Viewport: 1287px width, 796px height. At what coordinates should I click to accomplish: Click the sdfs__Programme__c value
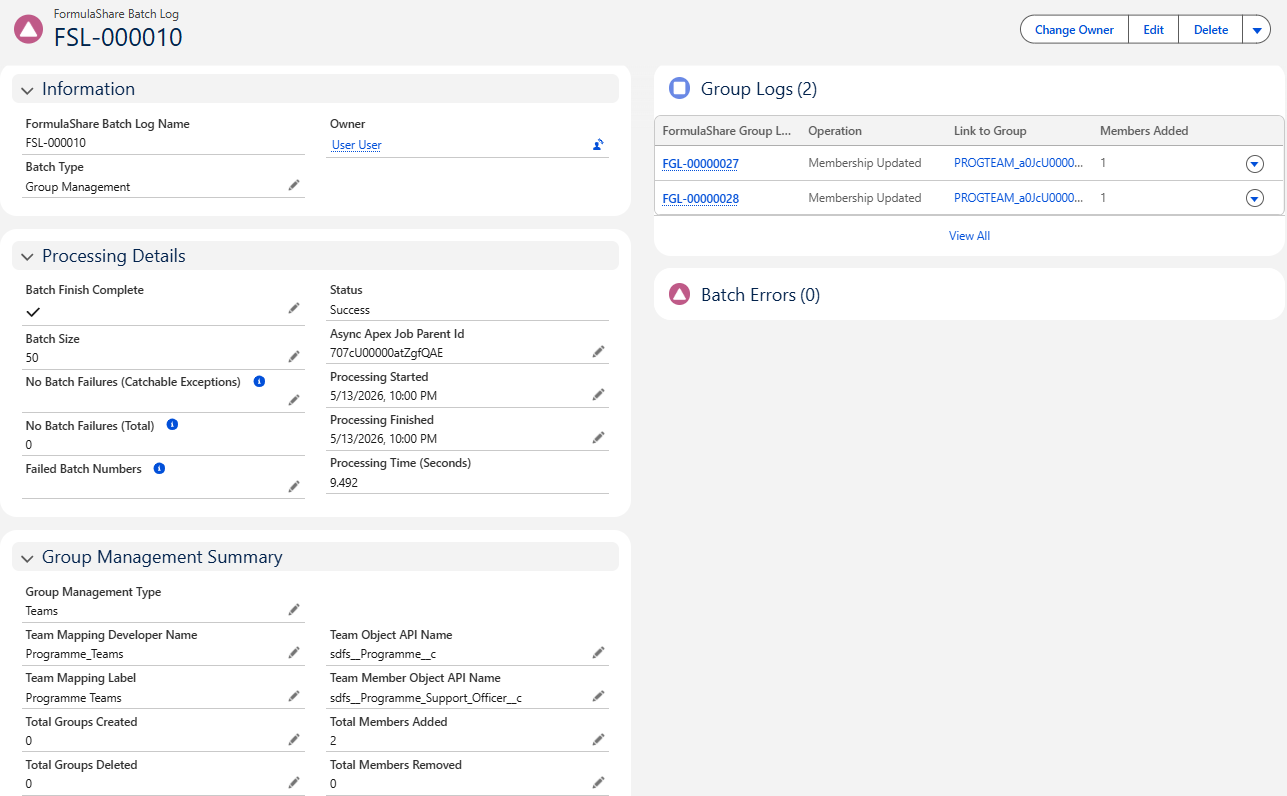pos(383,654)
